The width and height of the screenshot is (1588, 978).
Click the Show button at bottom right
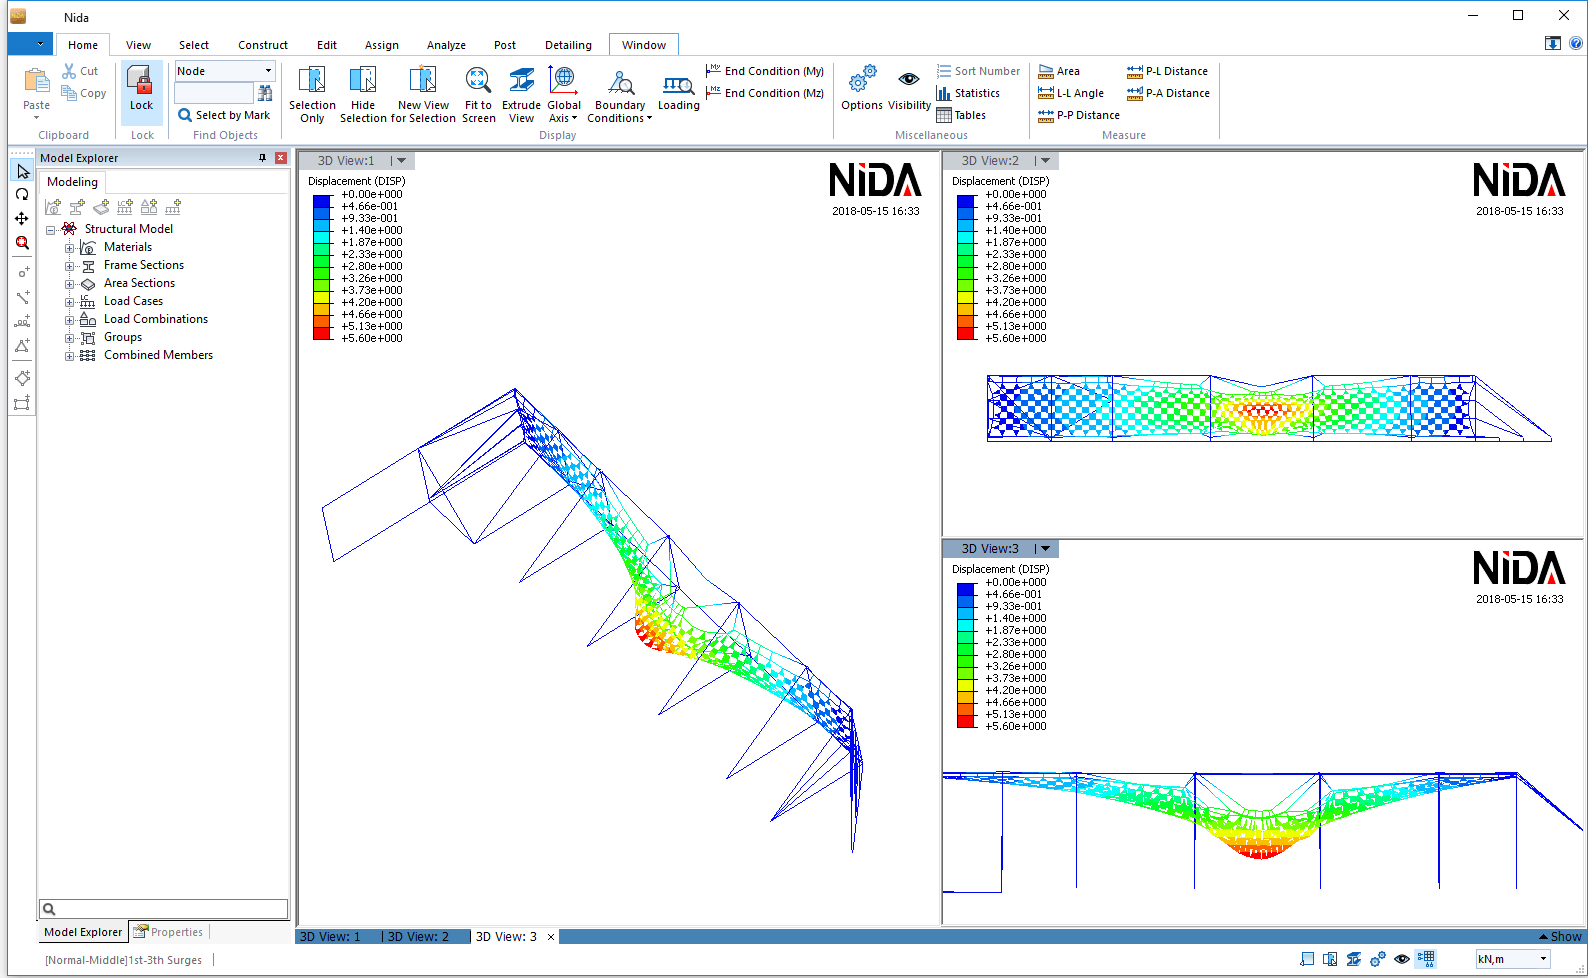point(1561,937)
